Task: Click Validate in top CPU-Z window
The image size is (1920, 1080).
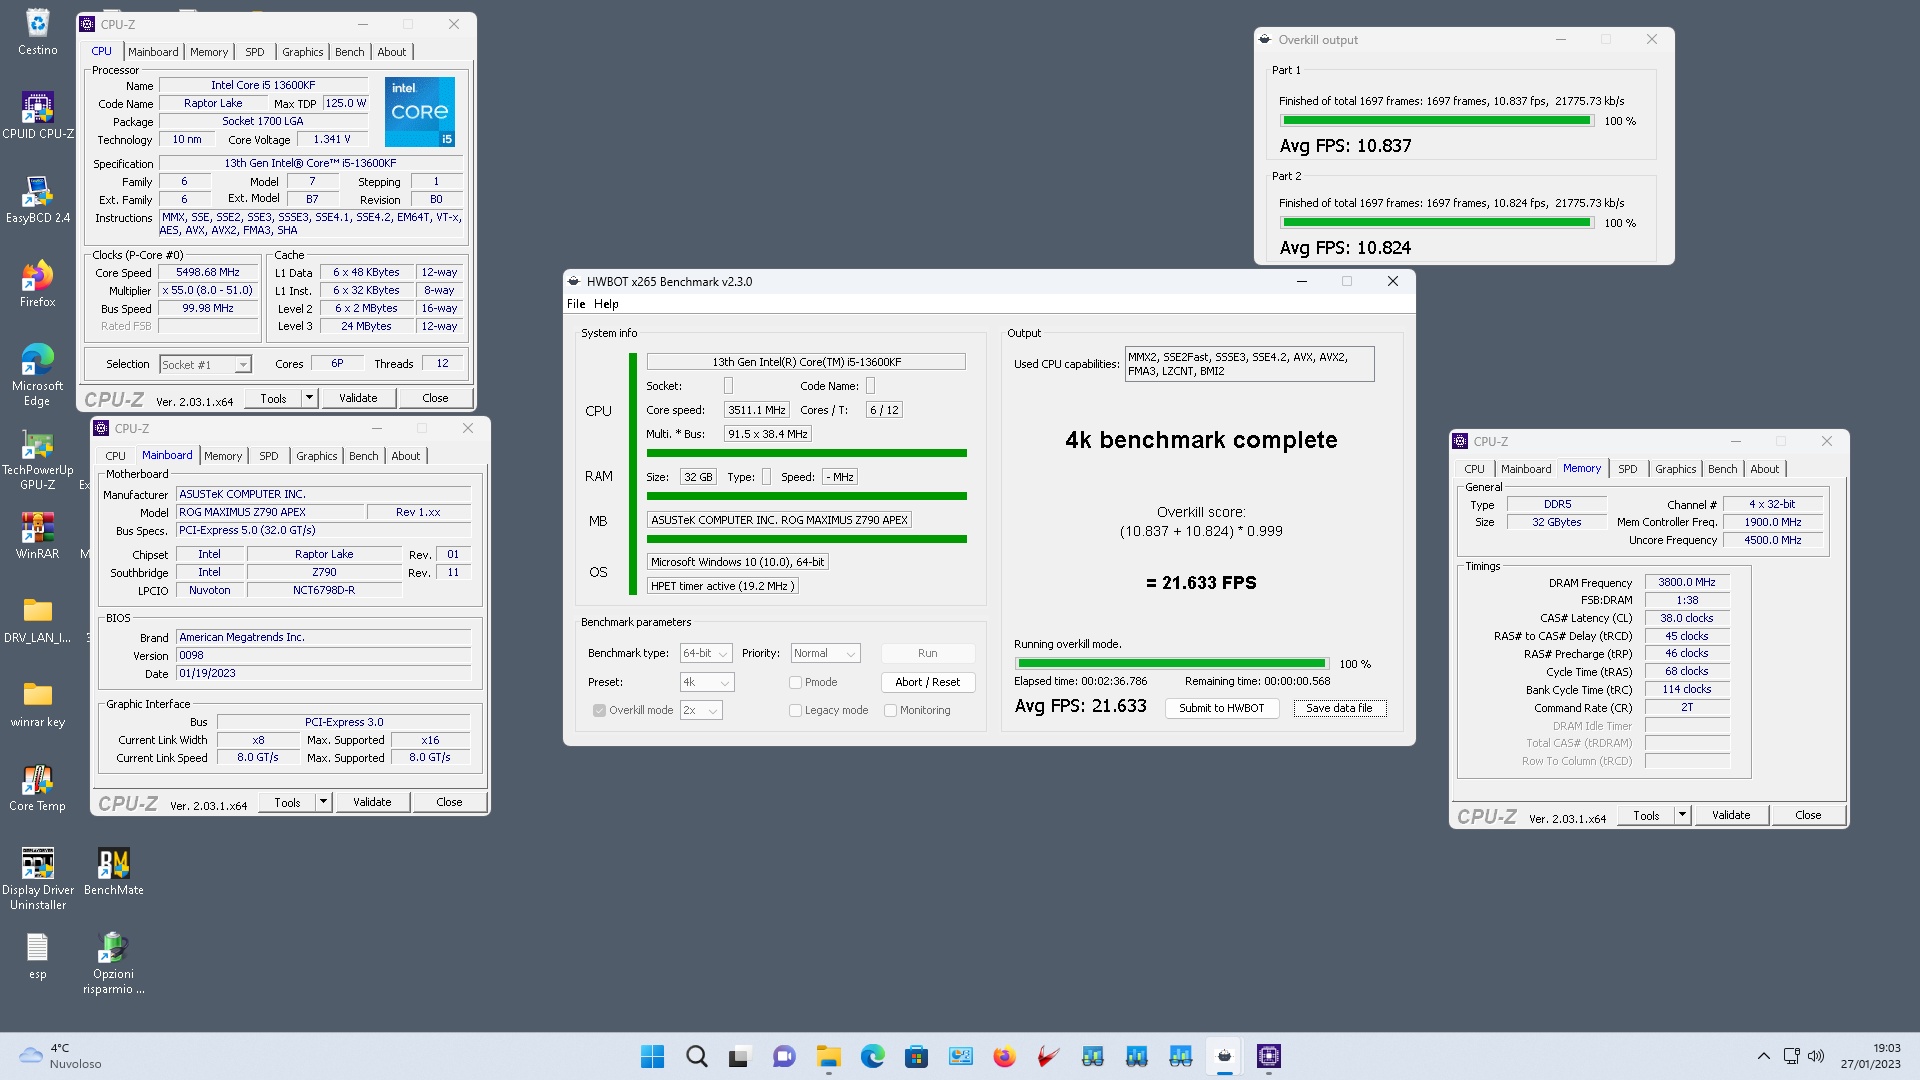Action: pyautogui.click(x=358, y=398)
